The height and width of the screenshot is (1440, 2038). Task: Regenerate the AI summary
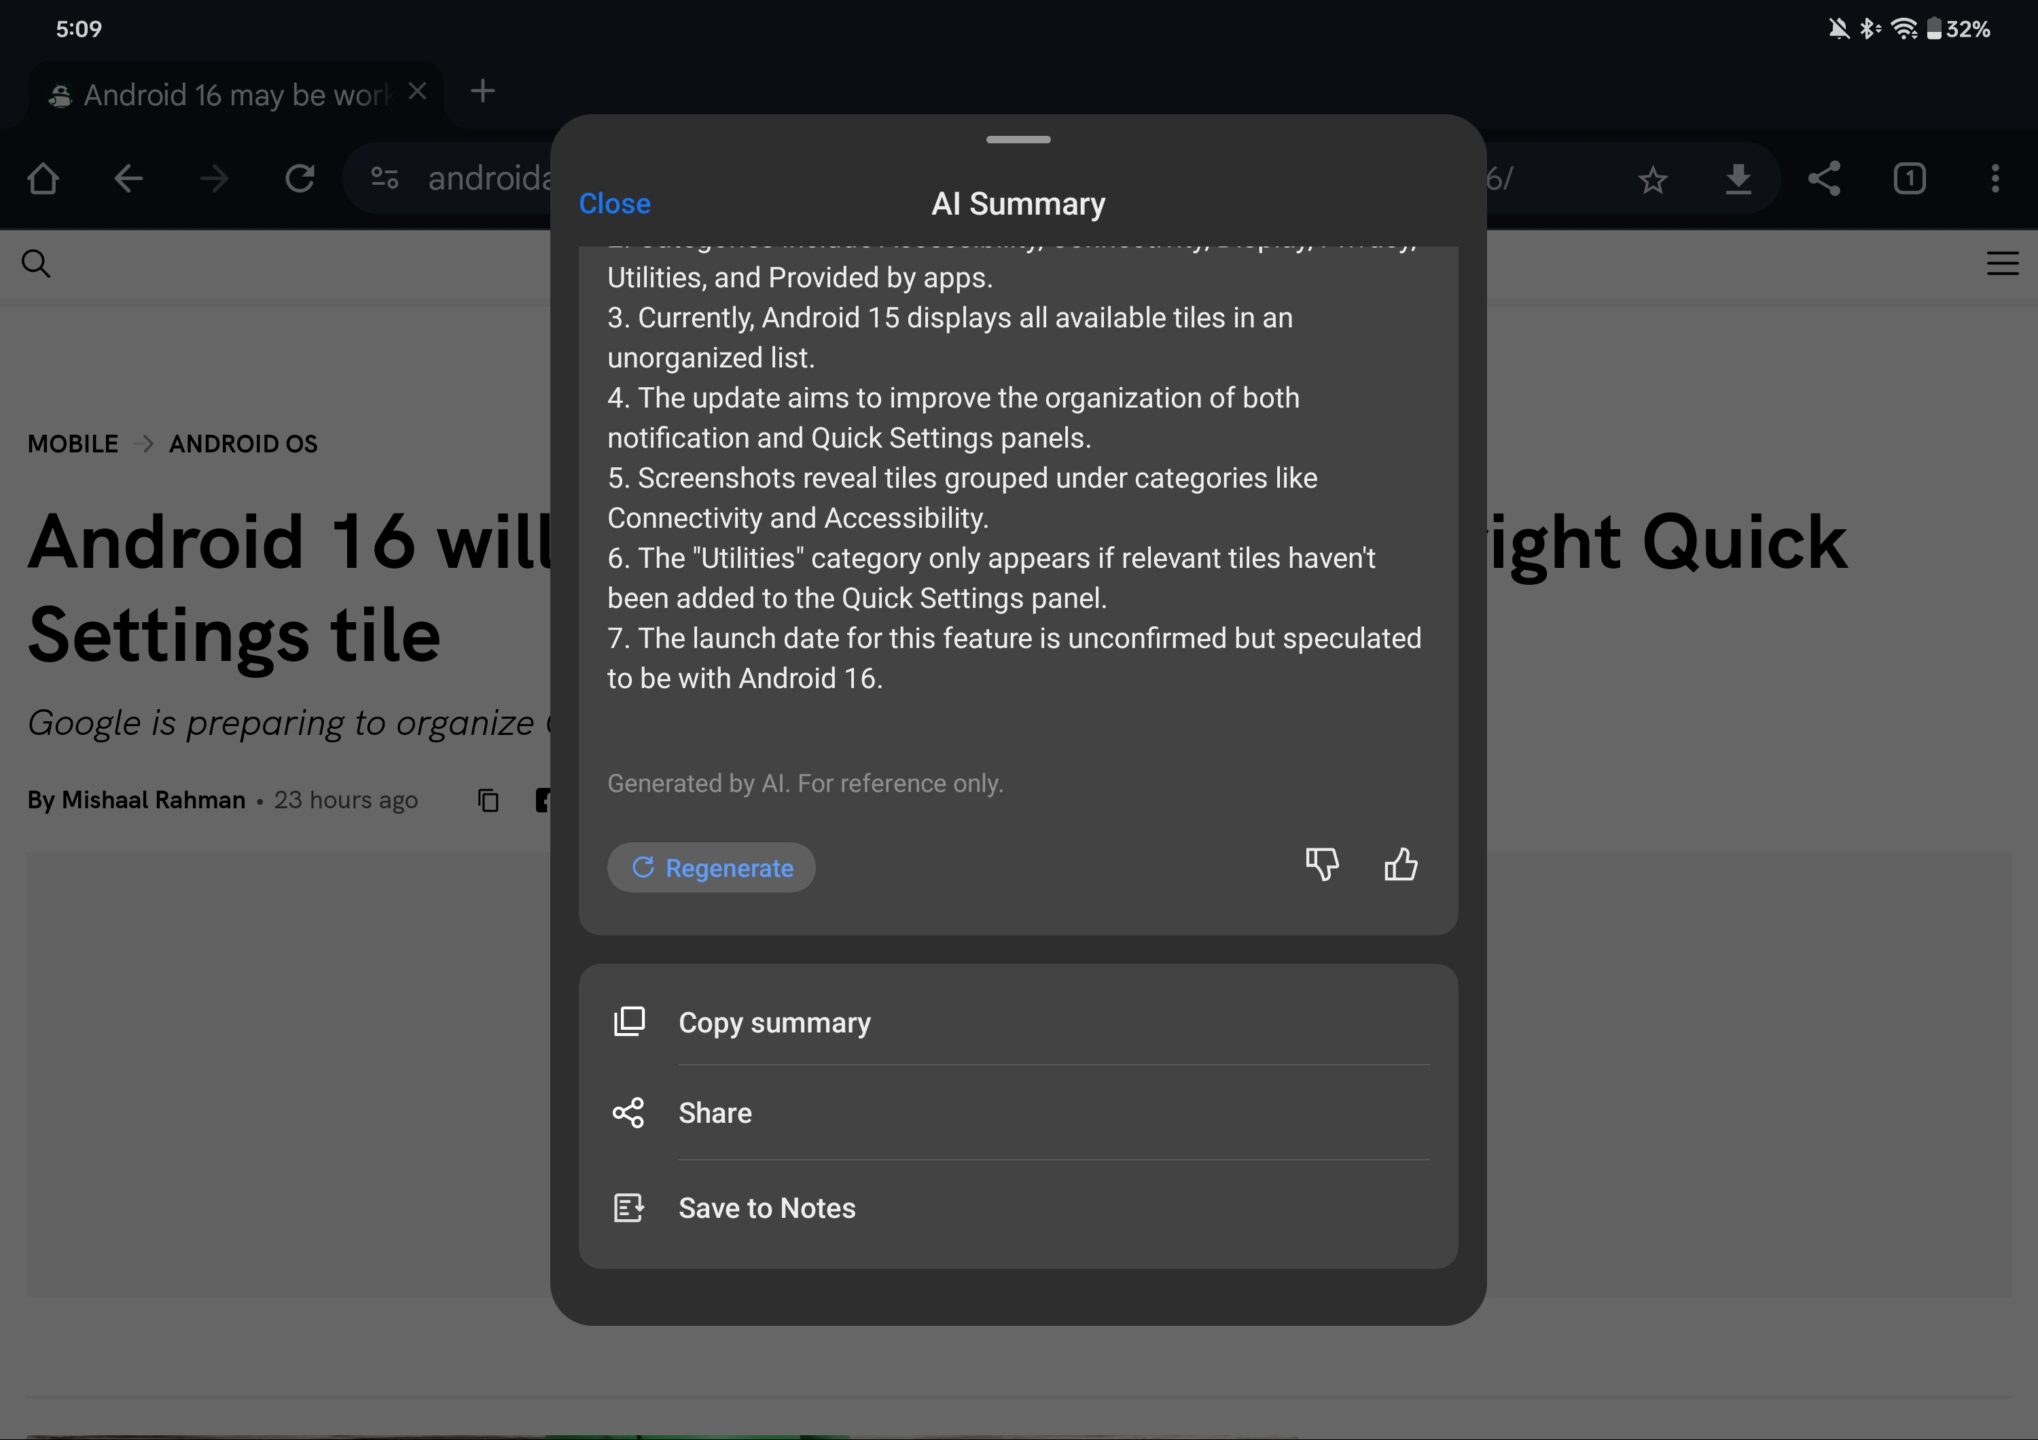click(x=711, y=867)
